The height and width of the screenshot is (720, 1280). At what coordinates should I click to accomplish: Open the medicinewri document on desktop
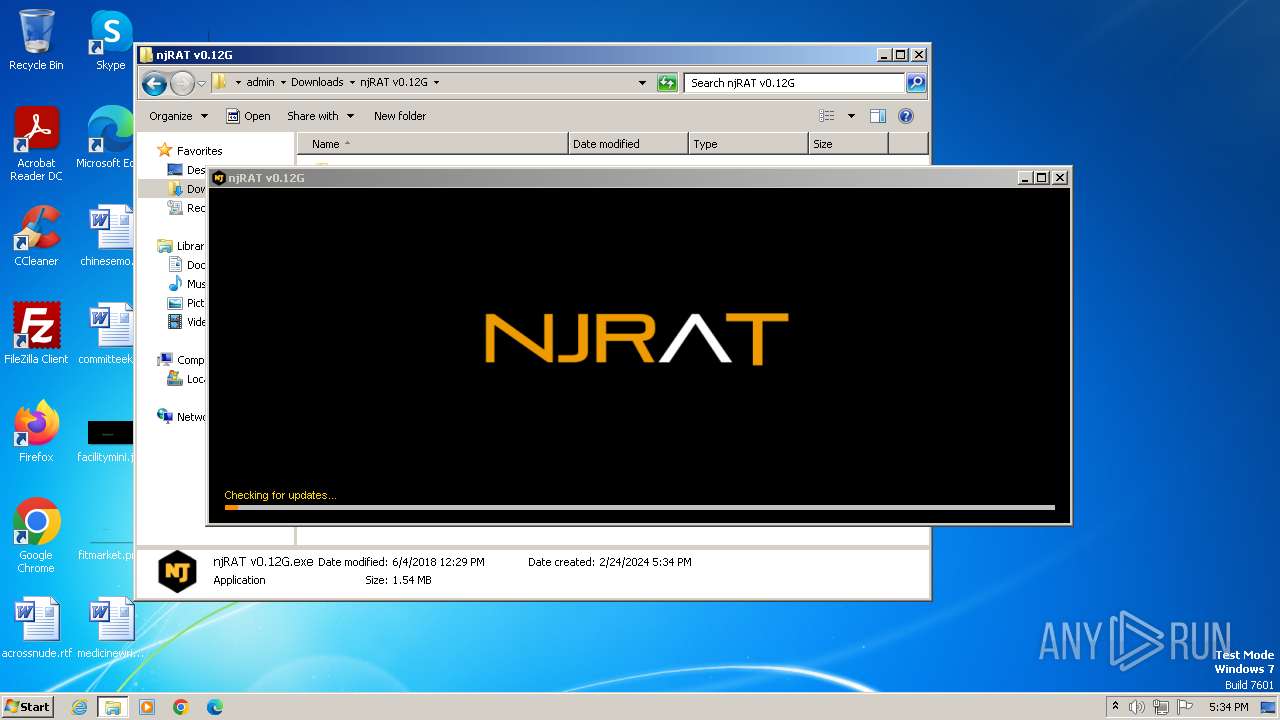[x=110, y=628]
